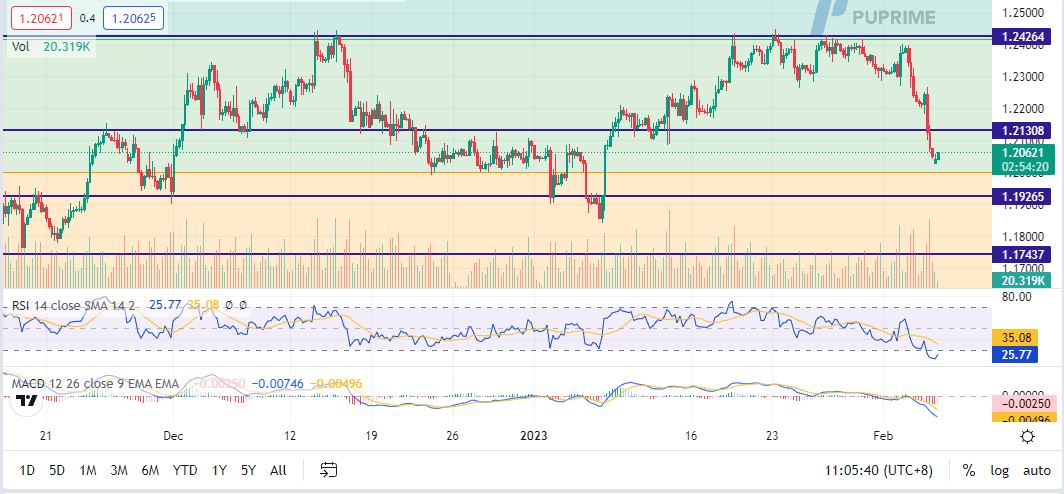Image resolution: width=1064 pixels, height=494 pixels.
Task: Select the 3M date range
Action: click(x=119, y=470)
